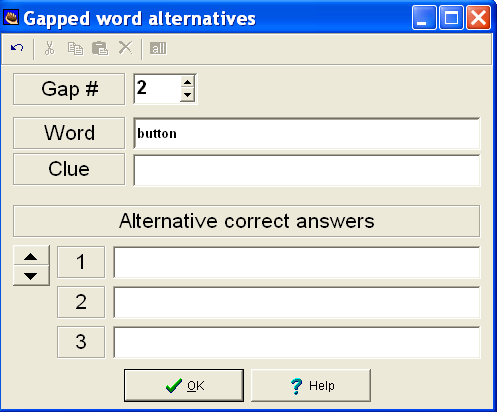Image resolution: width=497 pixels, height=412 pixels.
Task: Click the Paste clipboard icon
Action: [100, 48]
